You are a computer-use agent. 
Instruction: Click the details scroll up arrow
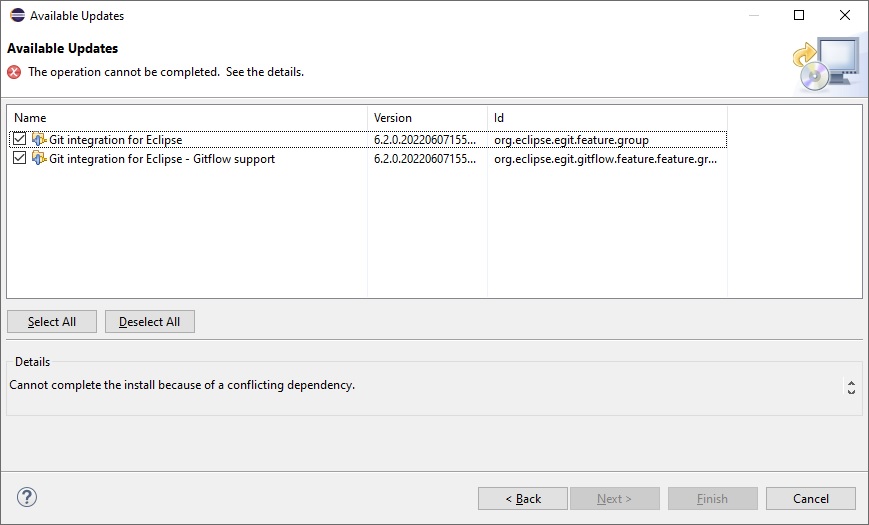tap(851, 383)
